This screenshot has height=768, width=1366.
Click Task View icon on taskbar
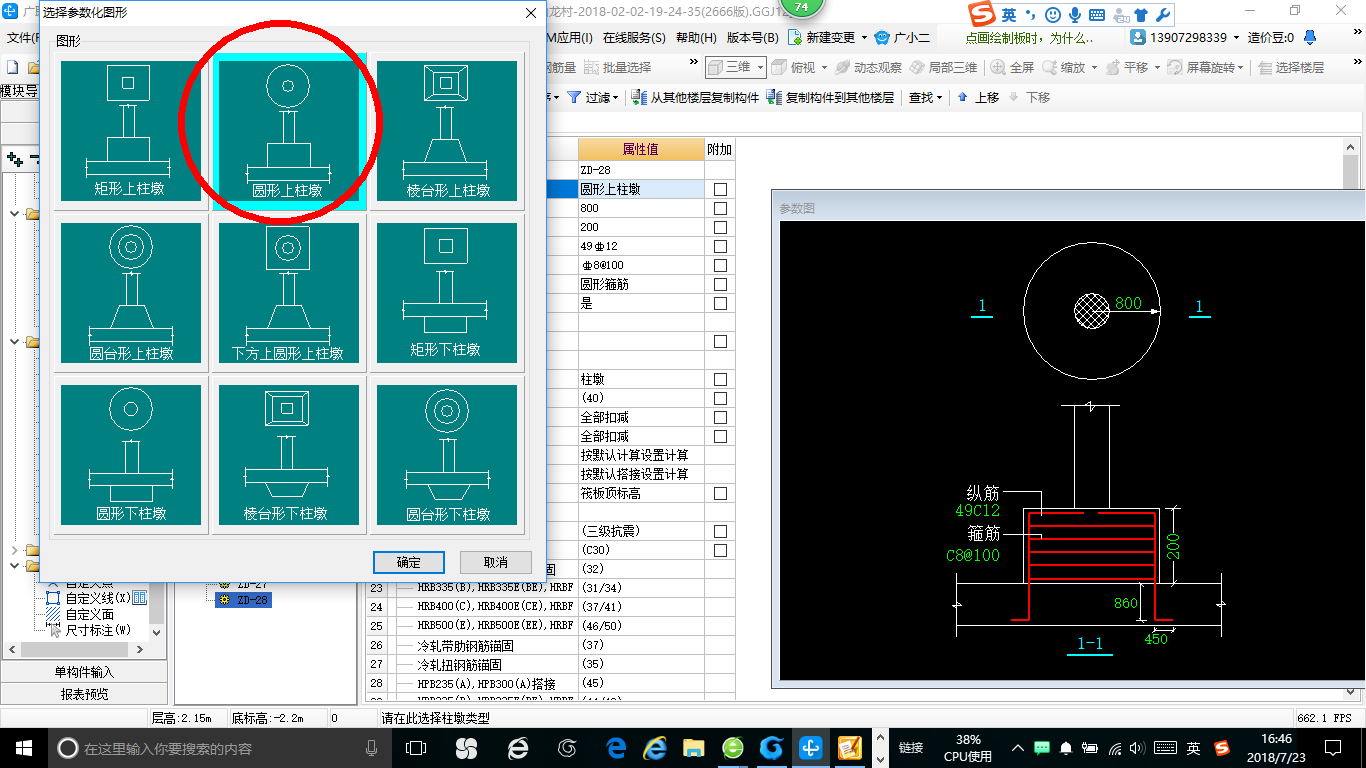[416, 747]
